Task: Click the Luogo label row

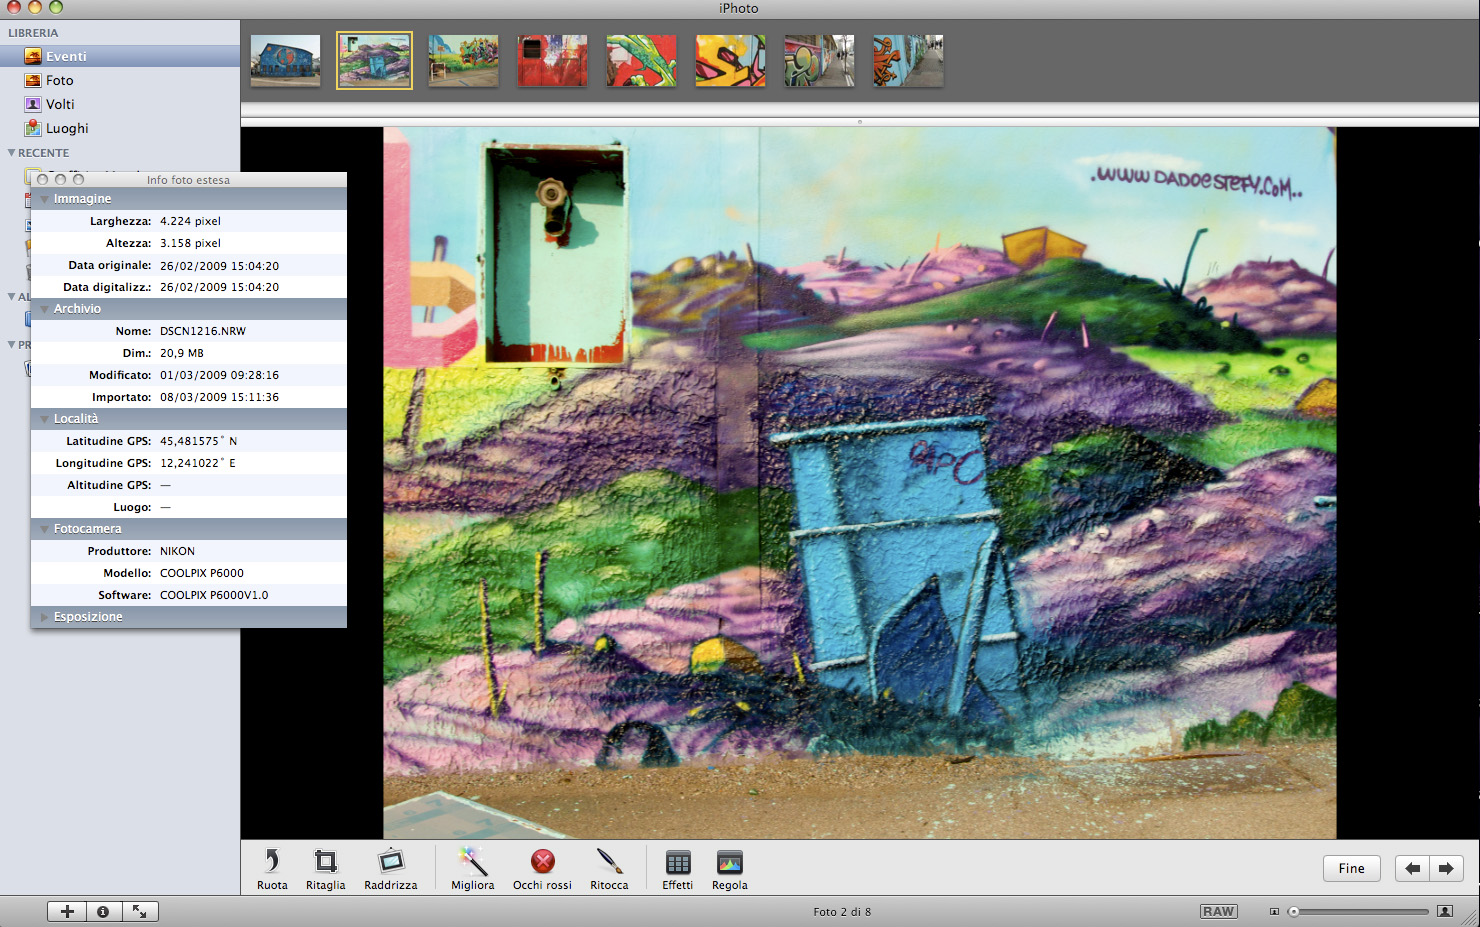Action: pos(189,507)
